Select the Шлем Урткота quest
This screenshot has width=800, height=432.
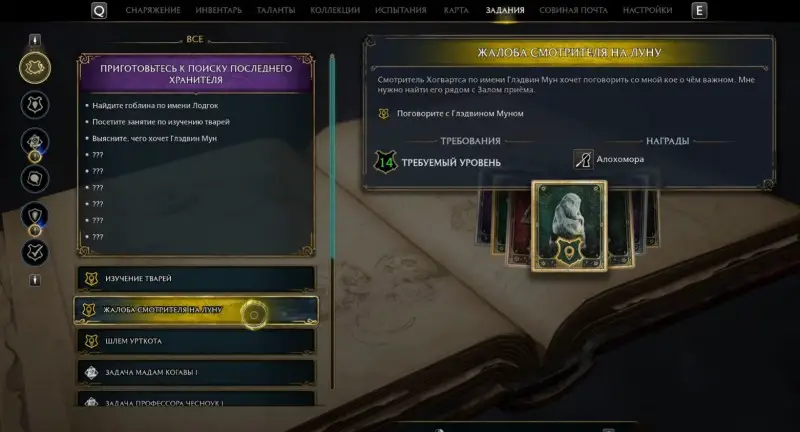[x=196, y=341]
